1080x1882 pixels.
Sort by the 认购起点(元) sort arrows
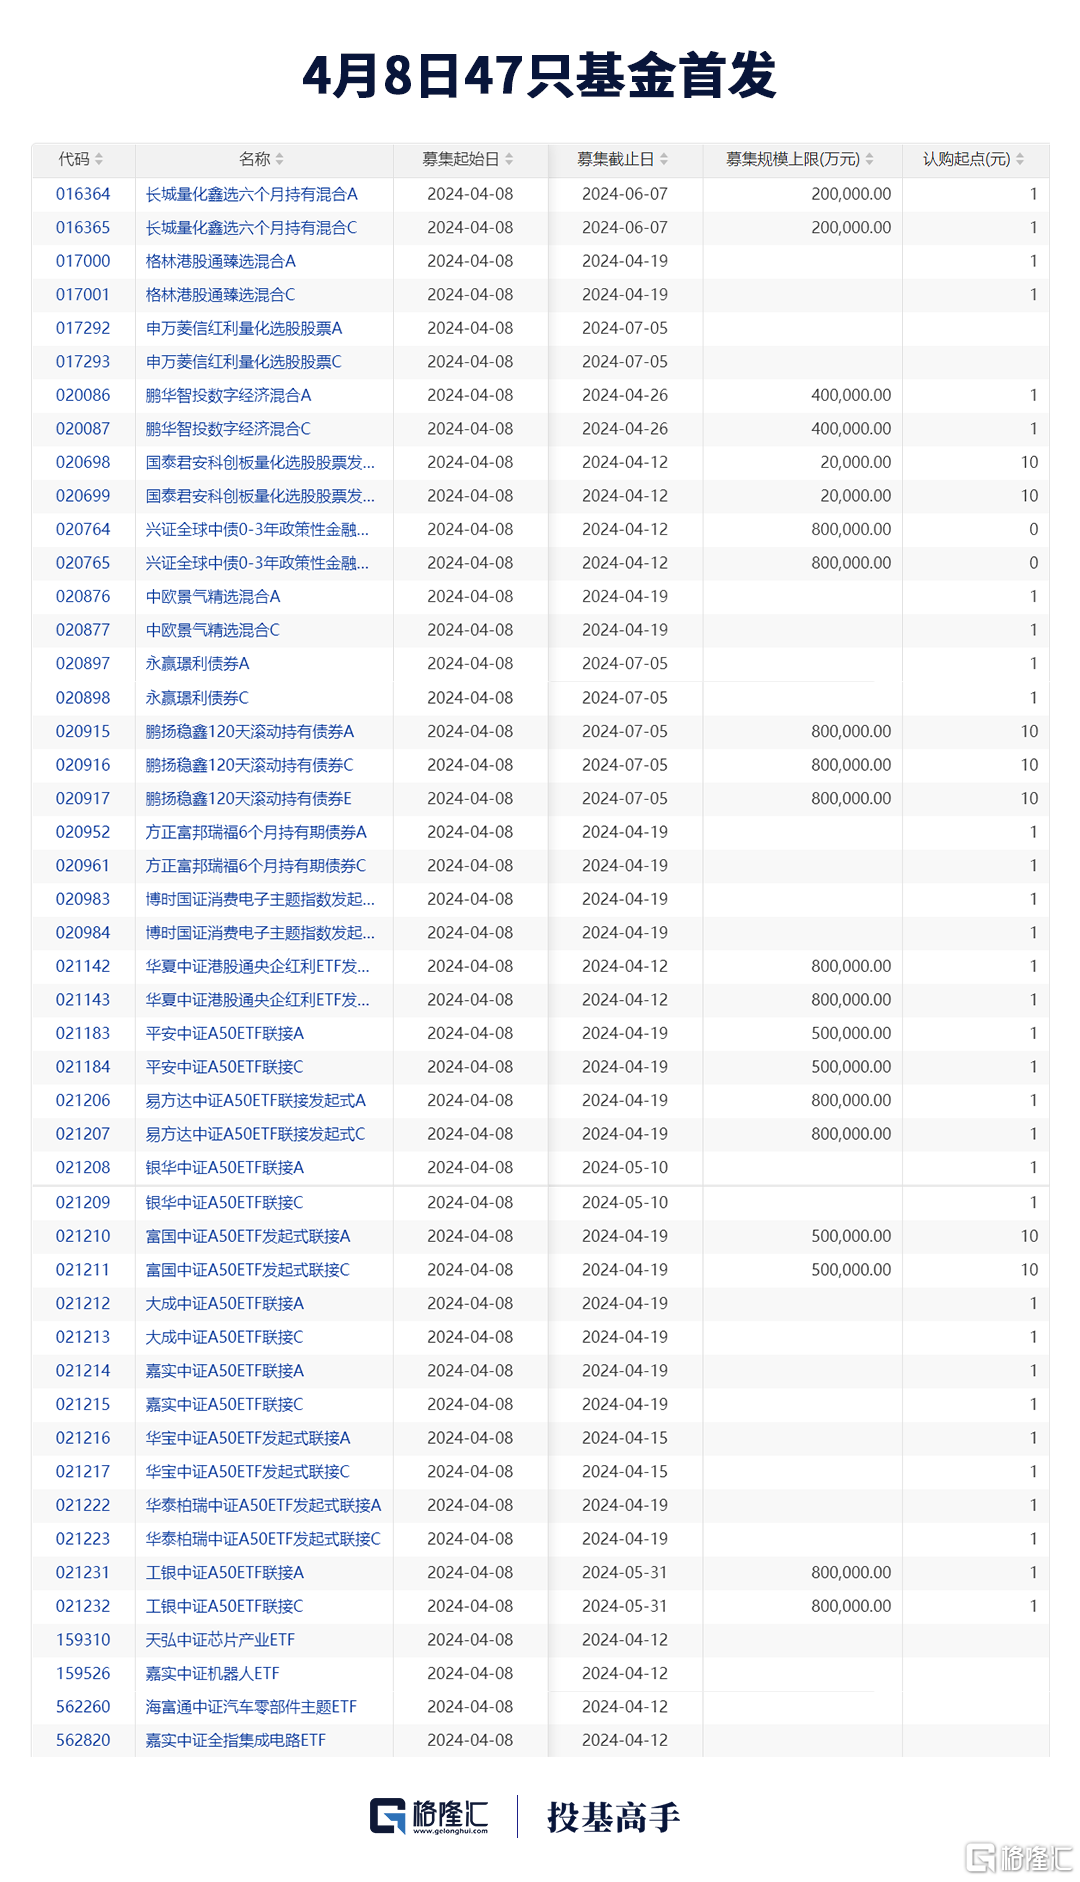[x=1020, y=159]
